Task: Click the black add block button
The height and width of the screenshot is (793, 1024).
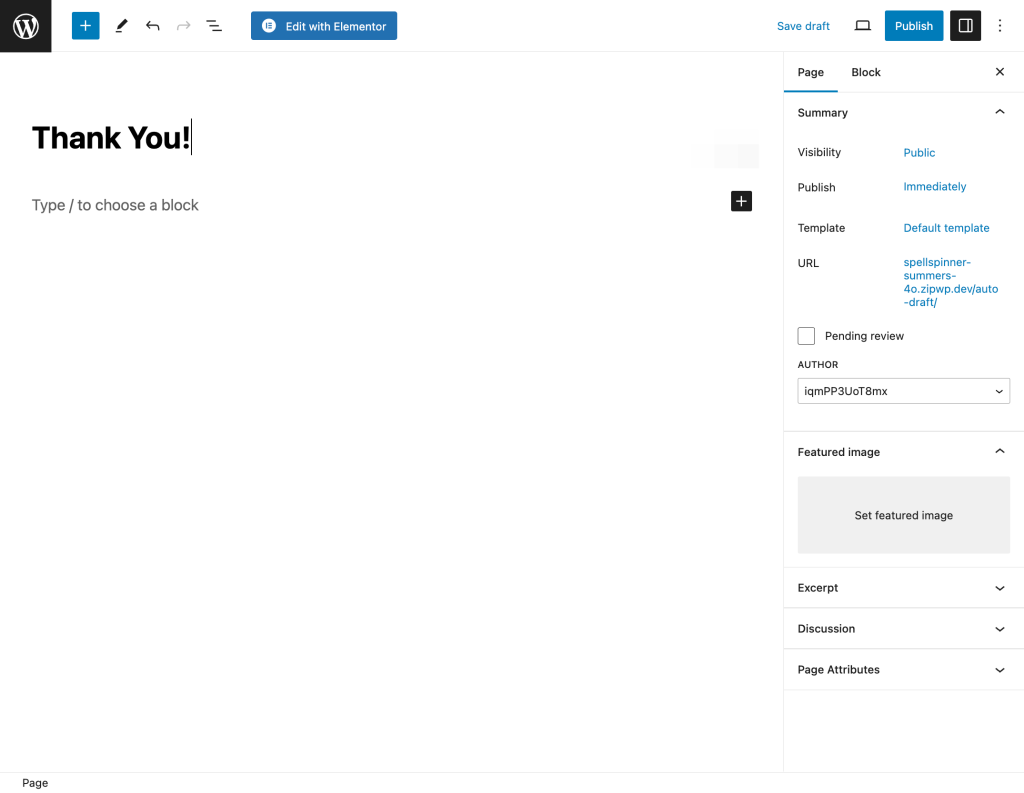Action: [741, 202]
